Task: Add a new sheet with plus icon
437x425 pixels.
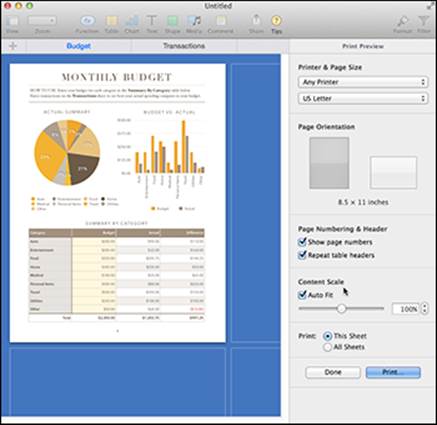Action: tap(13, 46)
